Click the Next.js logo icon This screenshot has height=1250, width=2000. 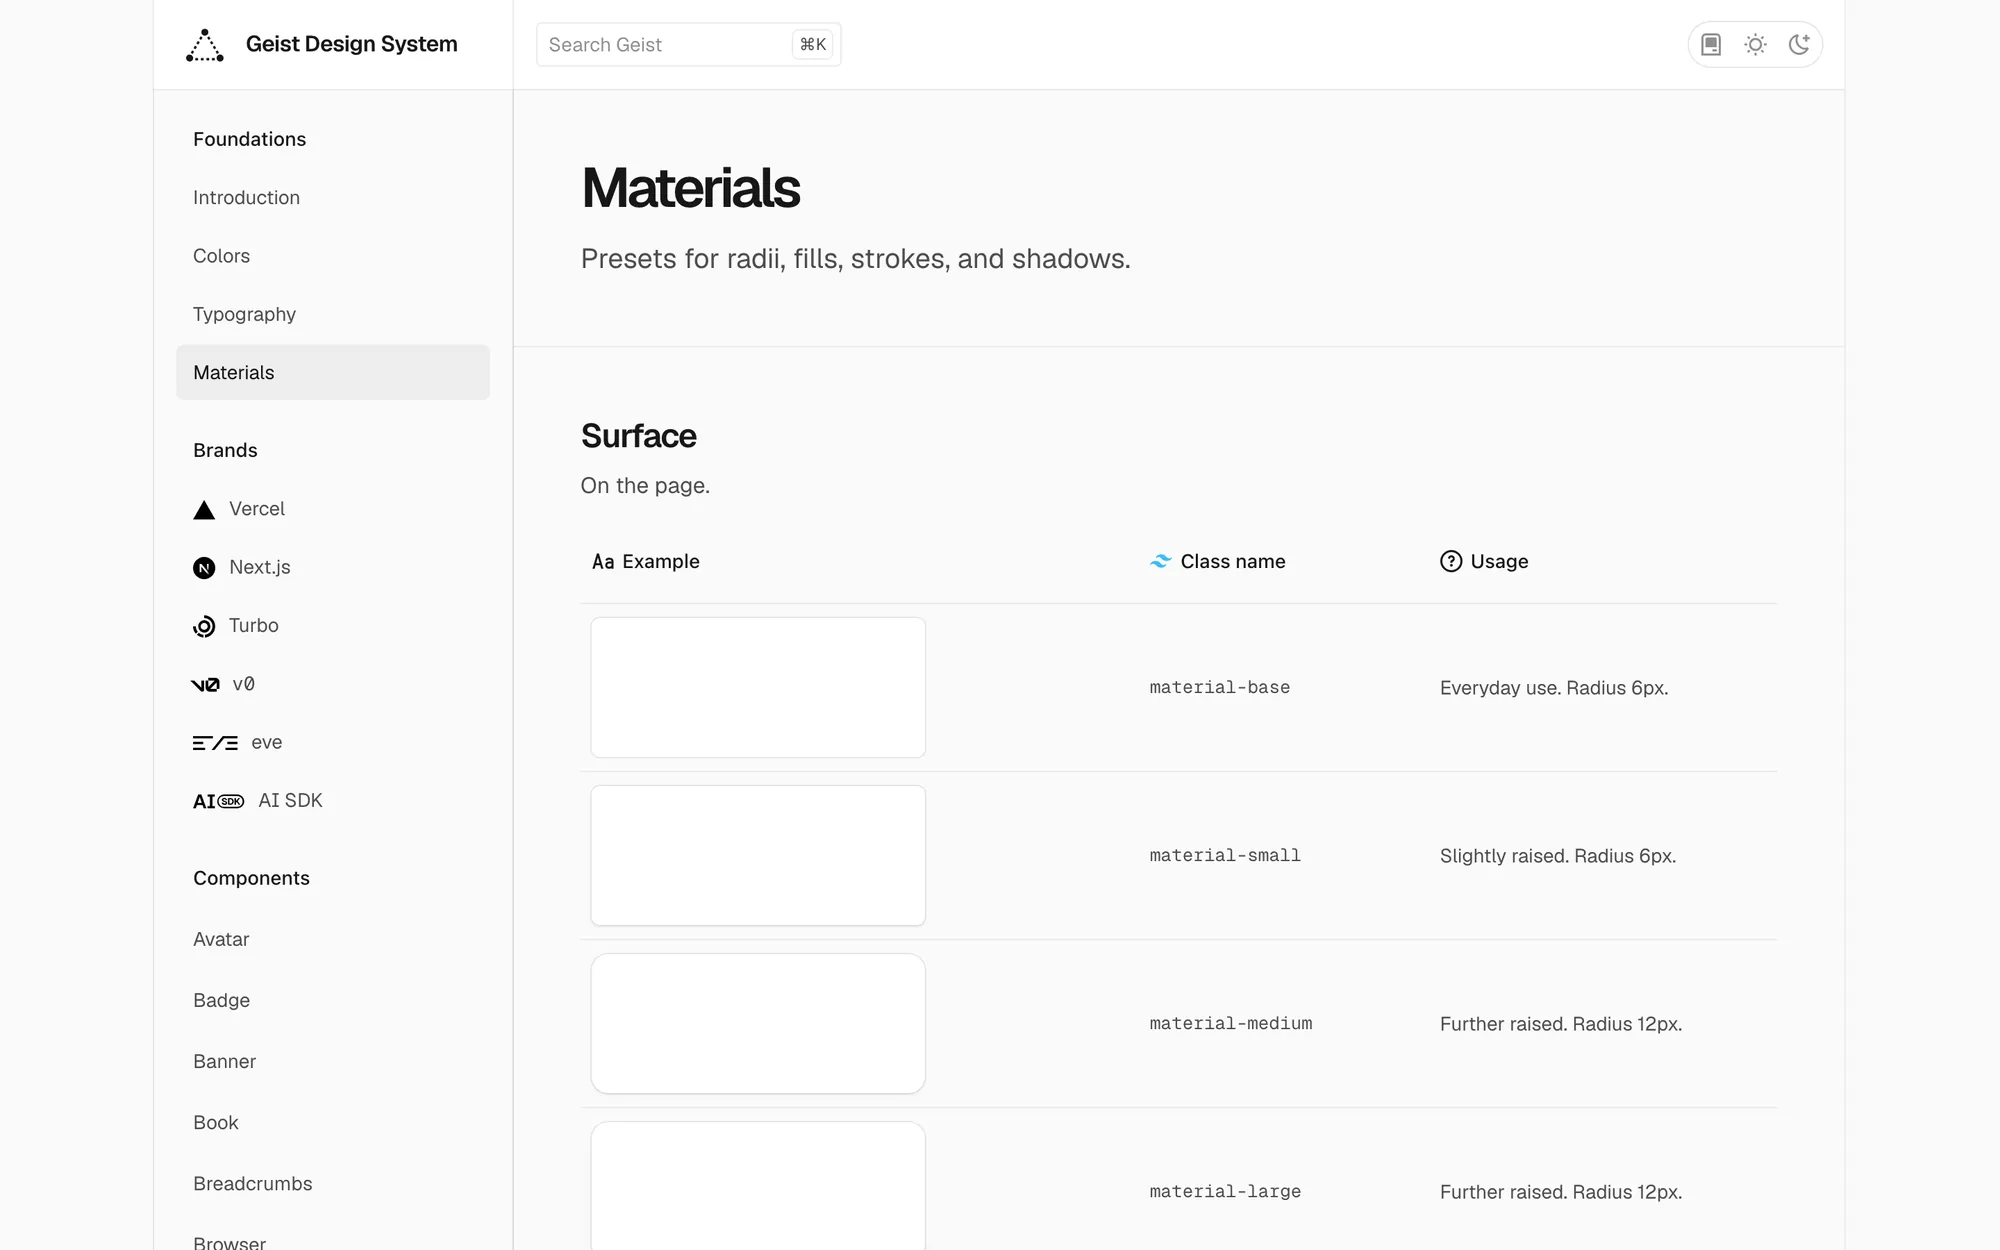tap(204, 568)
